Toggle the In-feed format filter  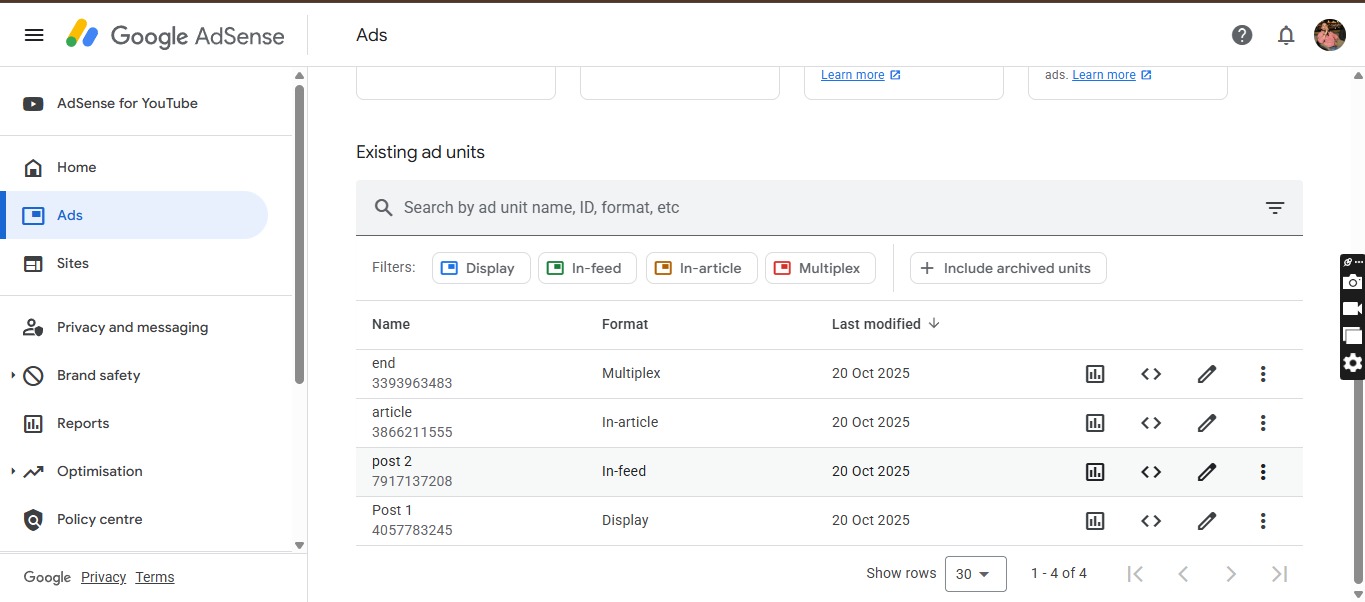point(588,268)
